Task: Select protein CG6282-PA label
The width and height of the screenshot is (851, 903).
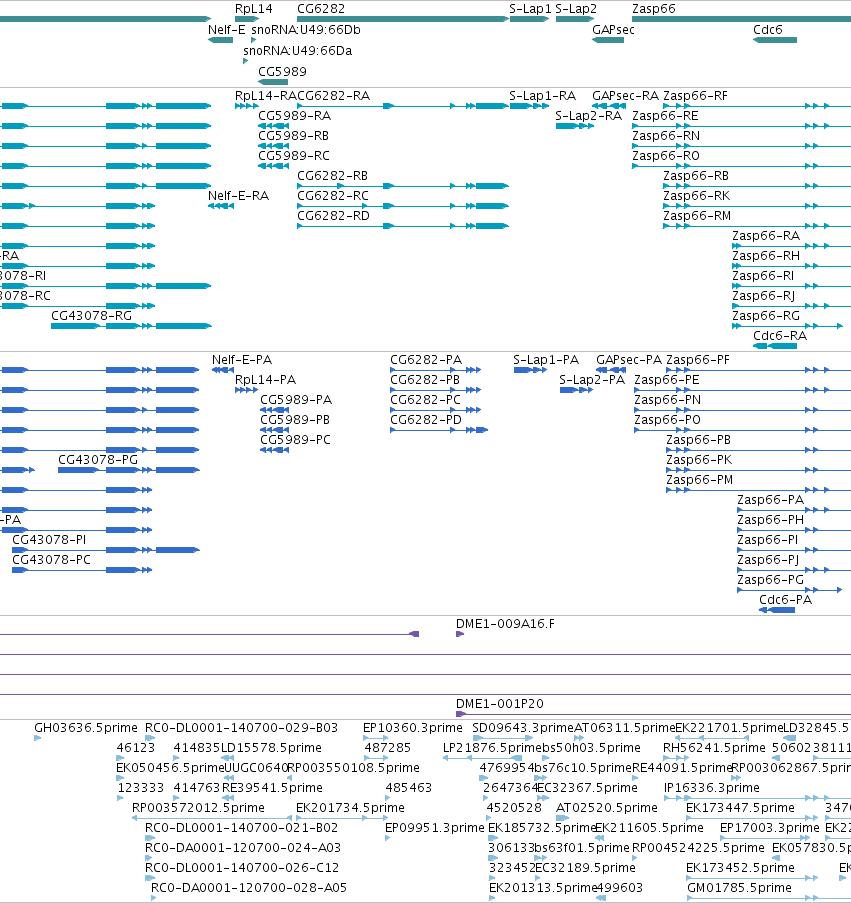Action: click(x=426, y=360)
